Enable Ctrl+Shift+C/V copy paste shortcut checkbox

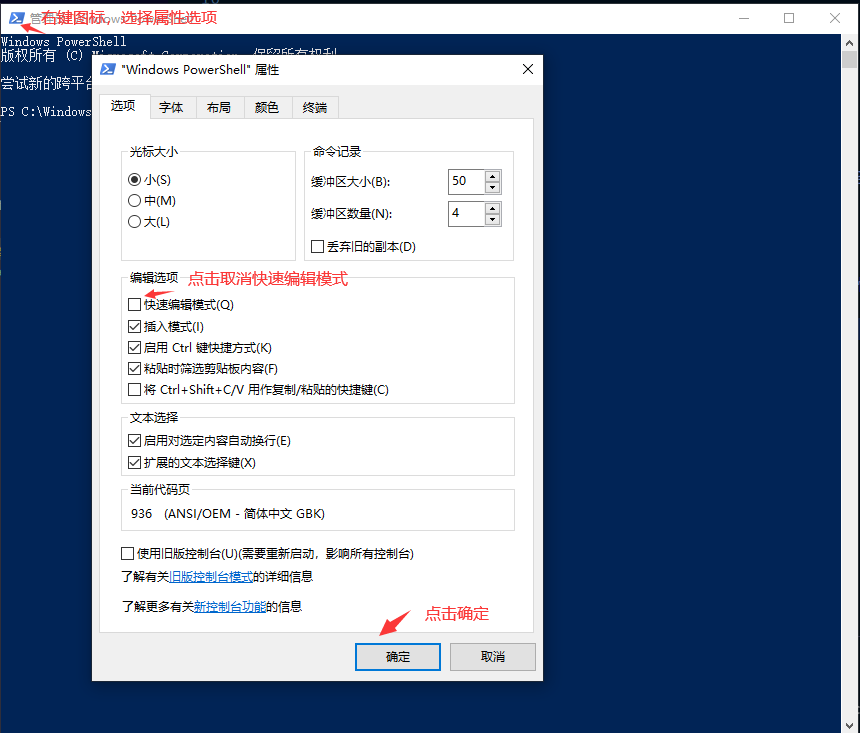point(135,390)
